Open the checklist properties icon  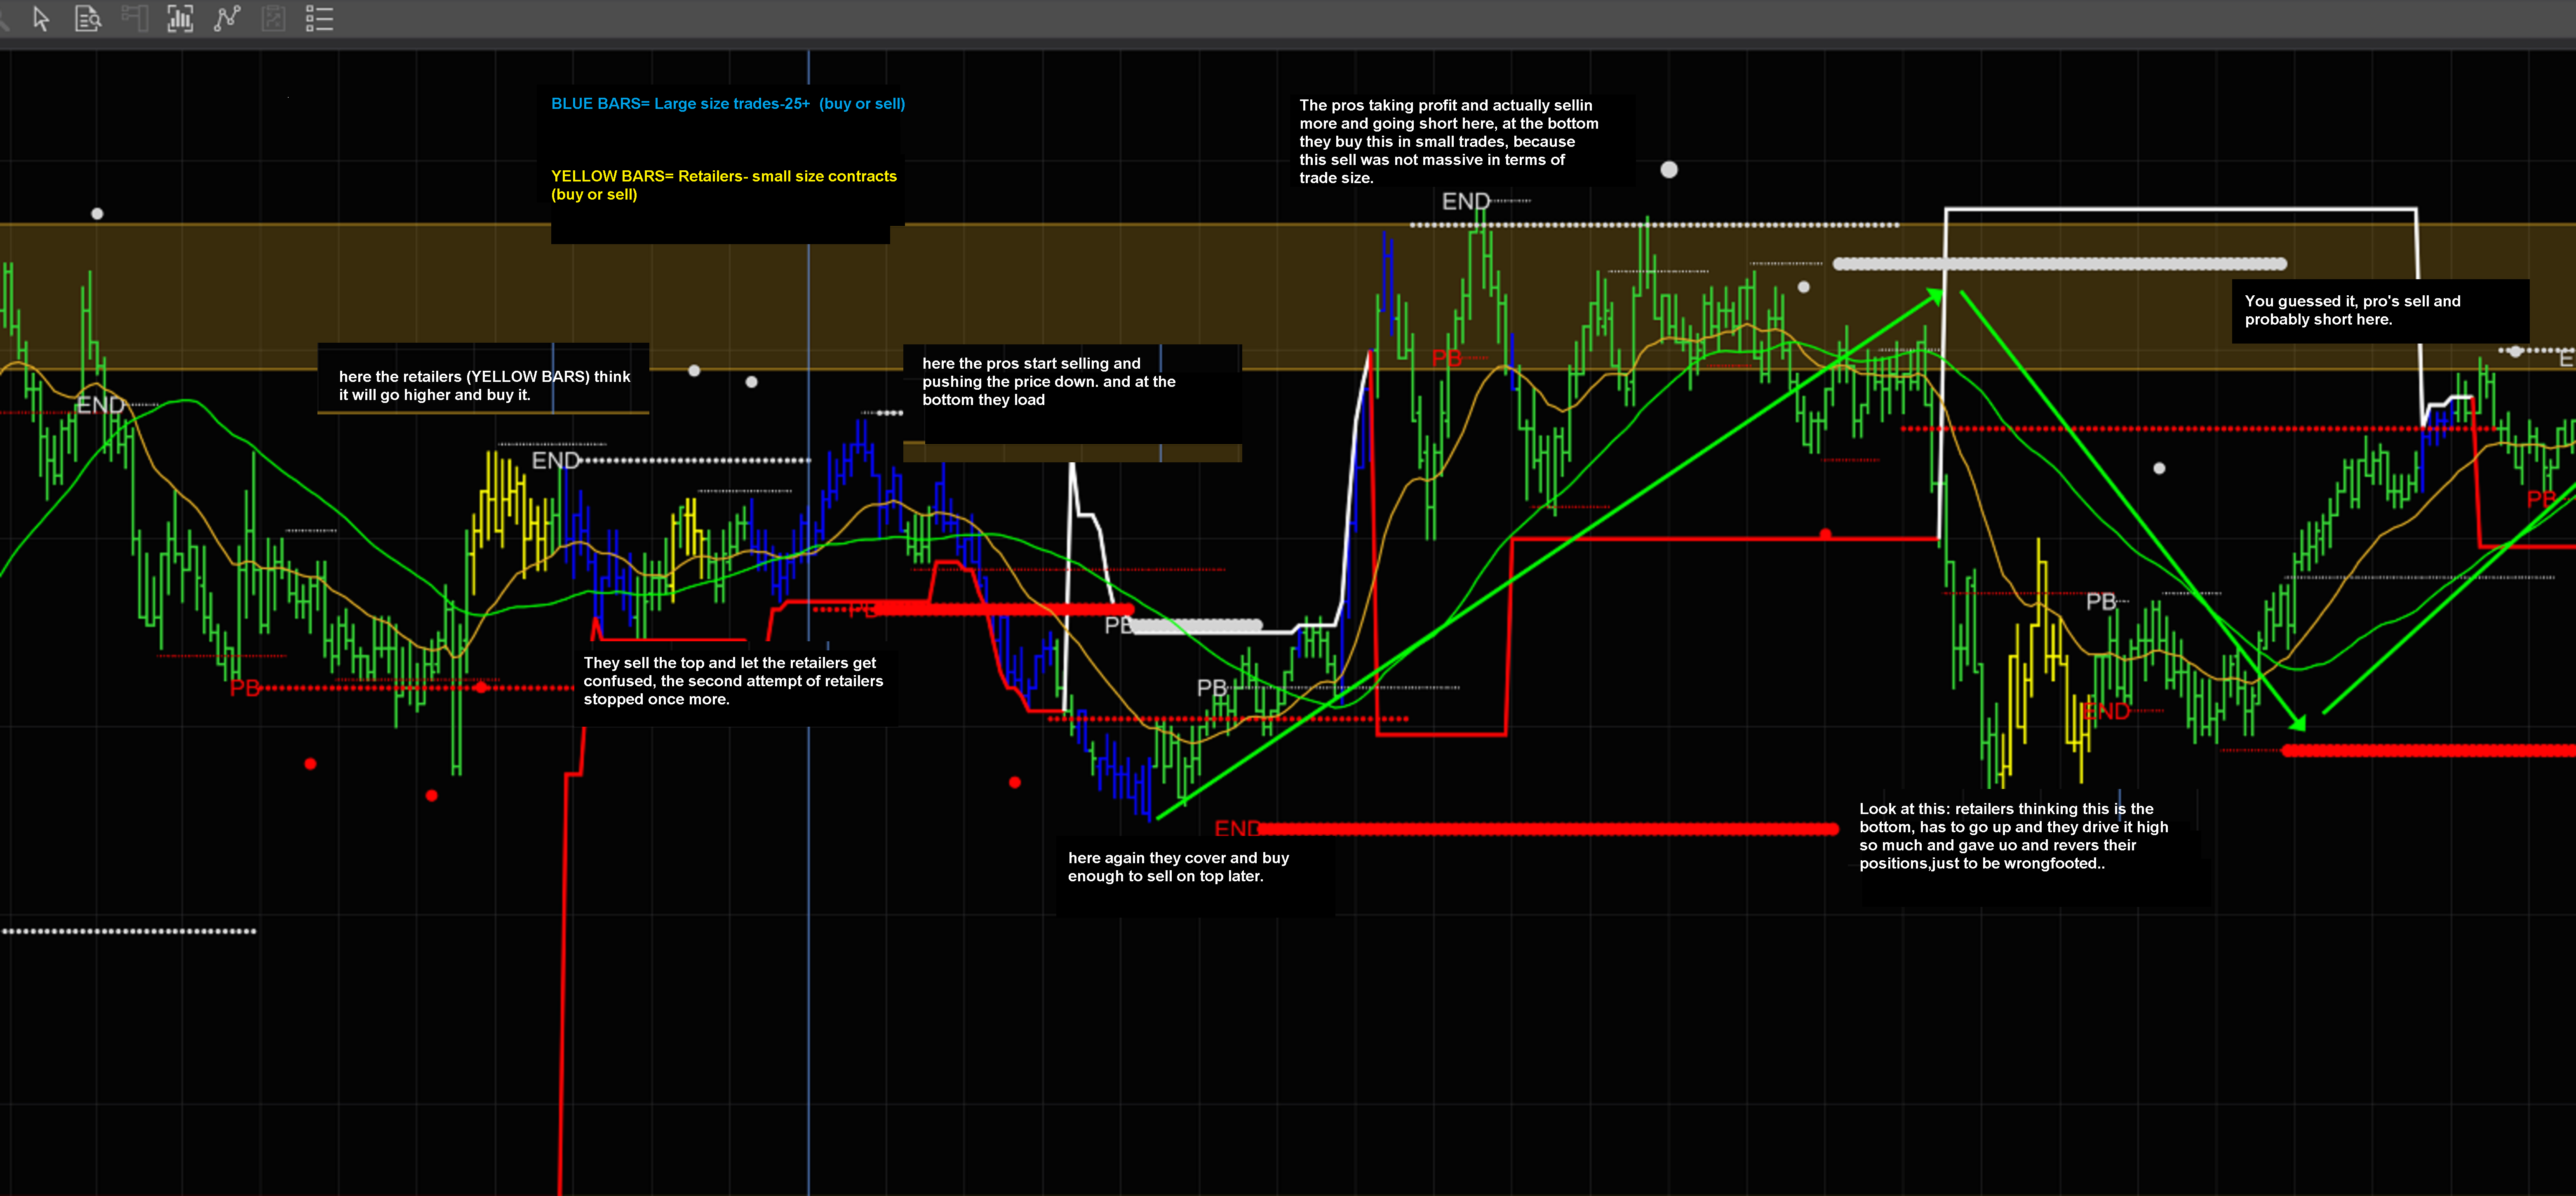tap(319, 19)
